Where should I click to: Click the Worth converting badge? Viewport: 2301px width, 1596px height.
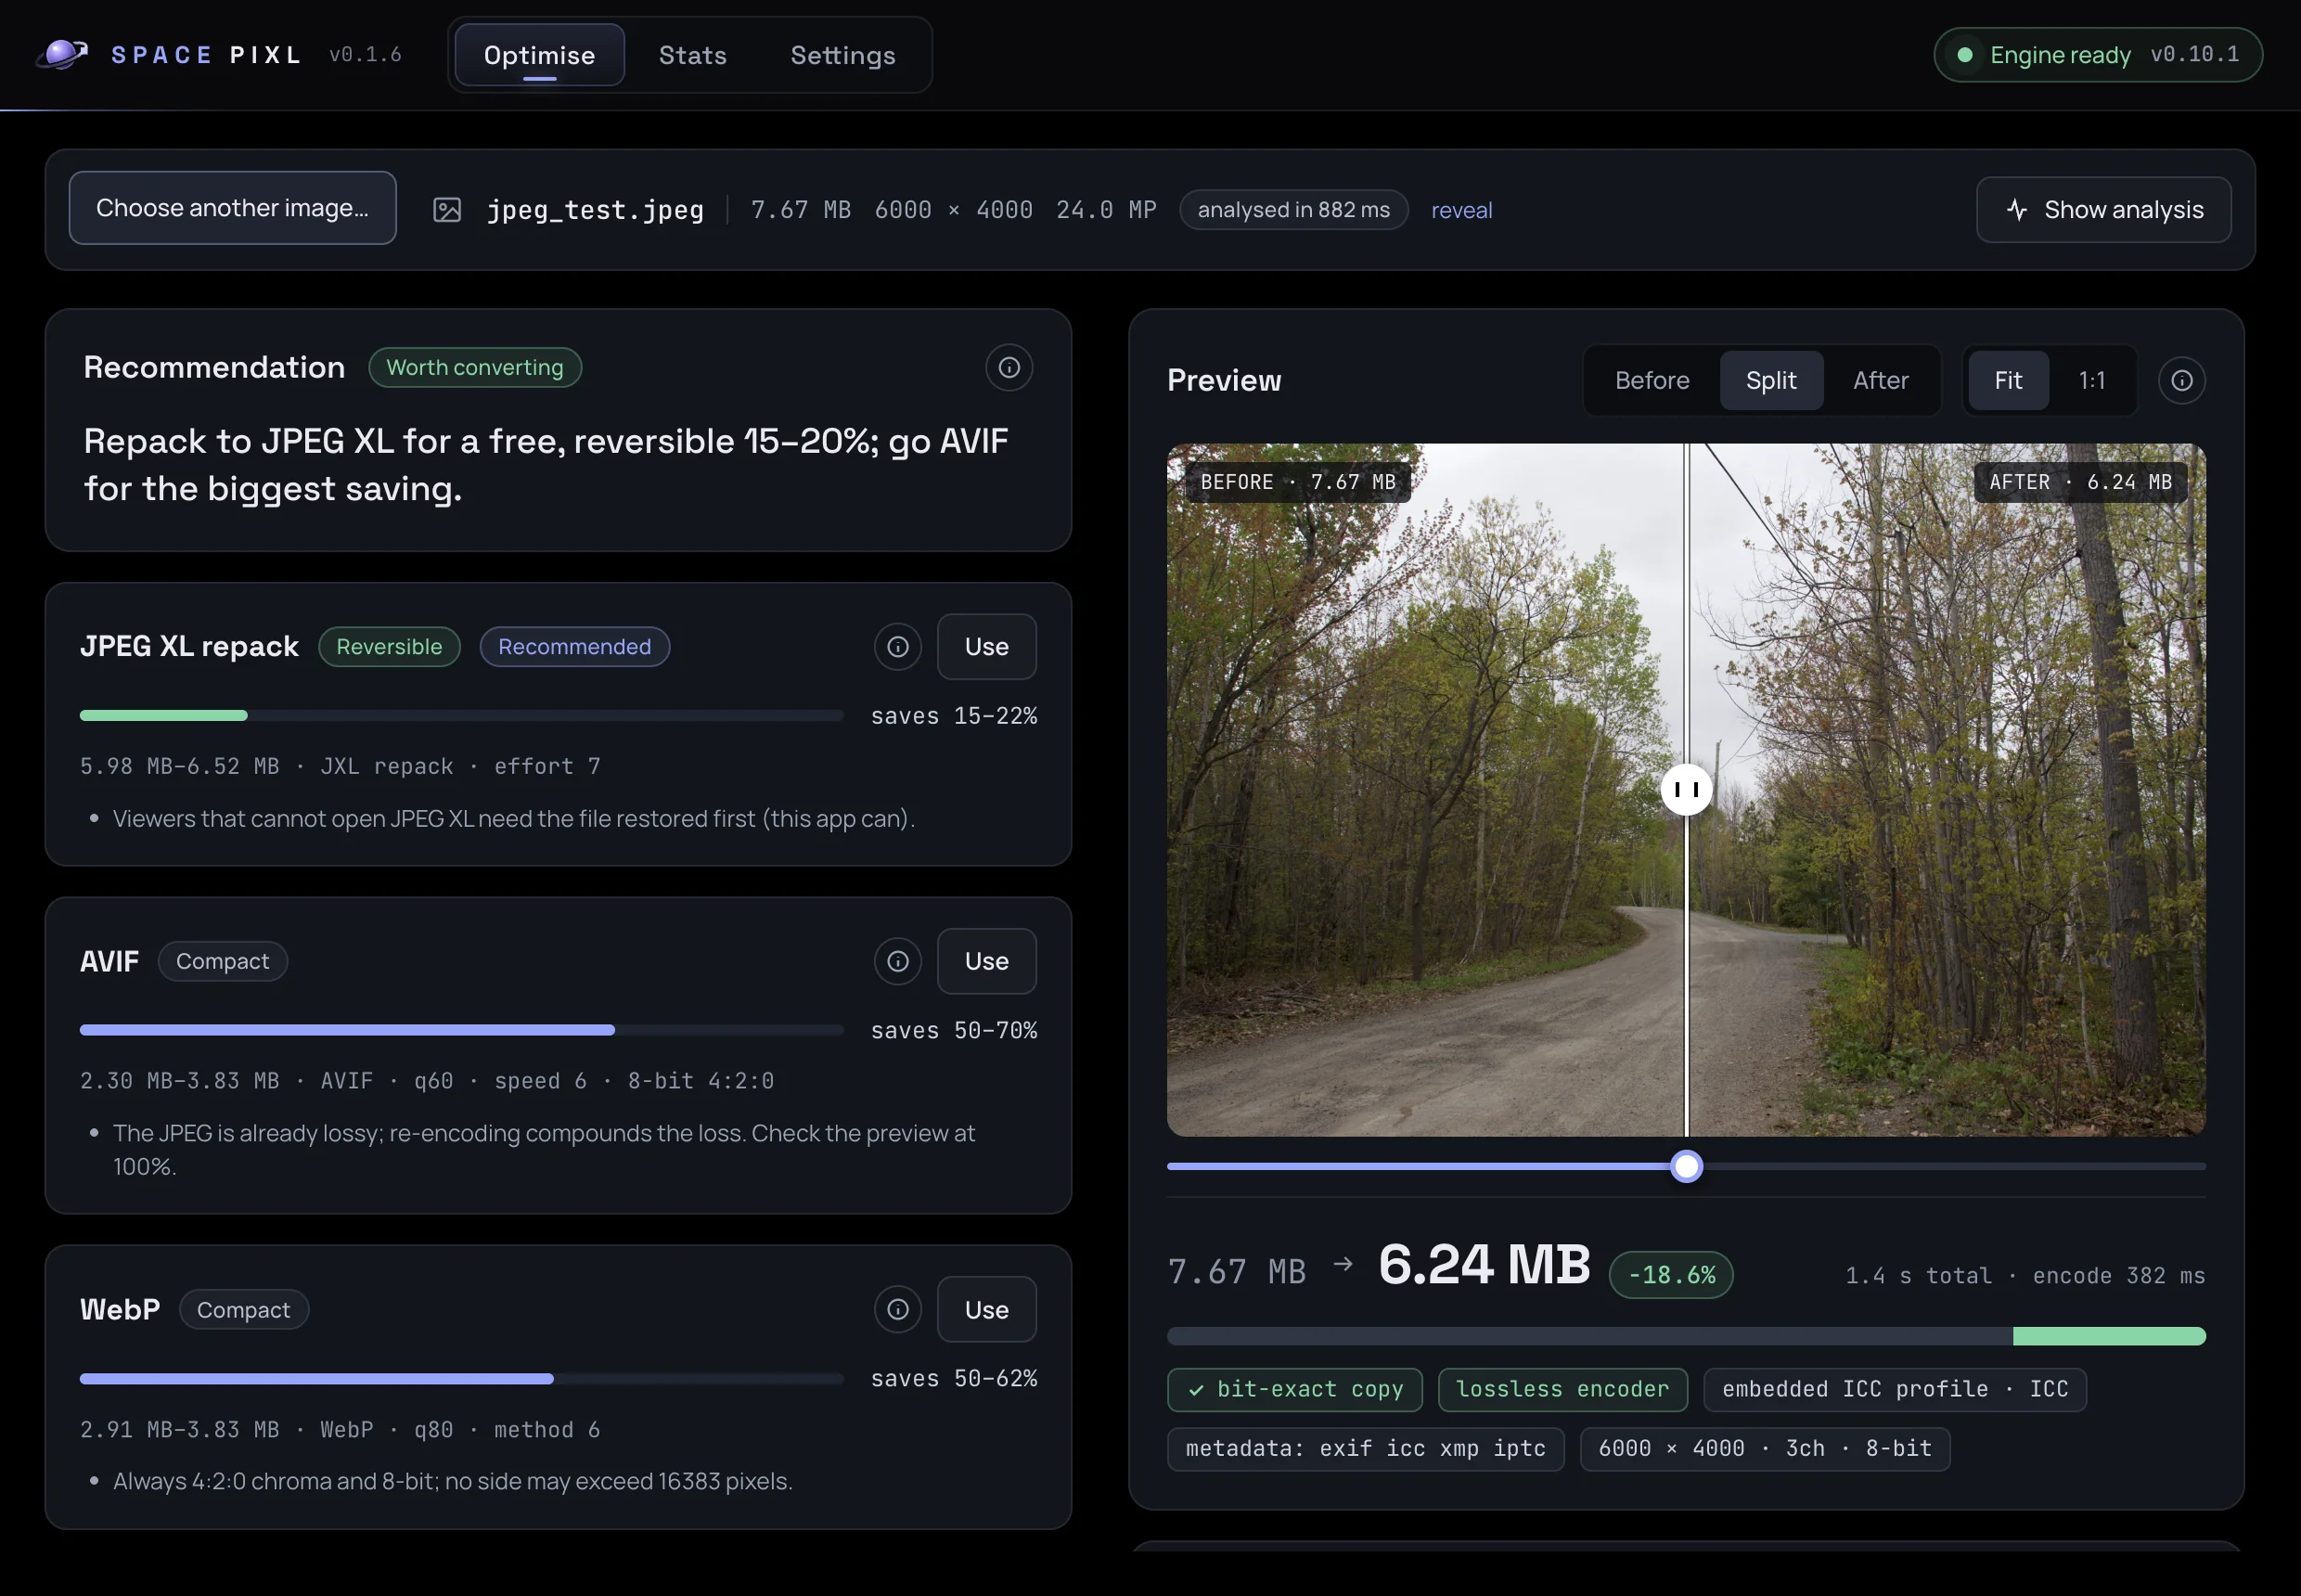(x=475, y=368)
